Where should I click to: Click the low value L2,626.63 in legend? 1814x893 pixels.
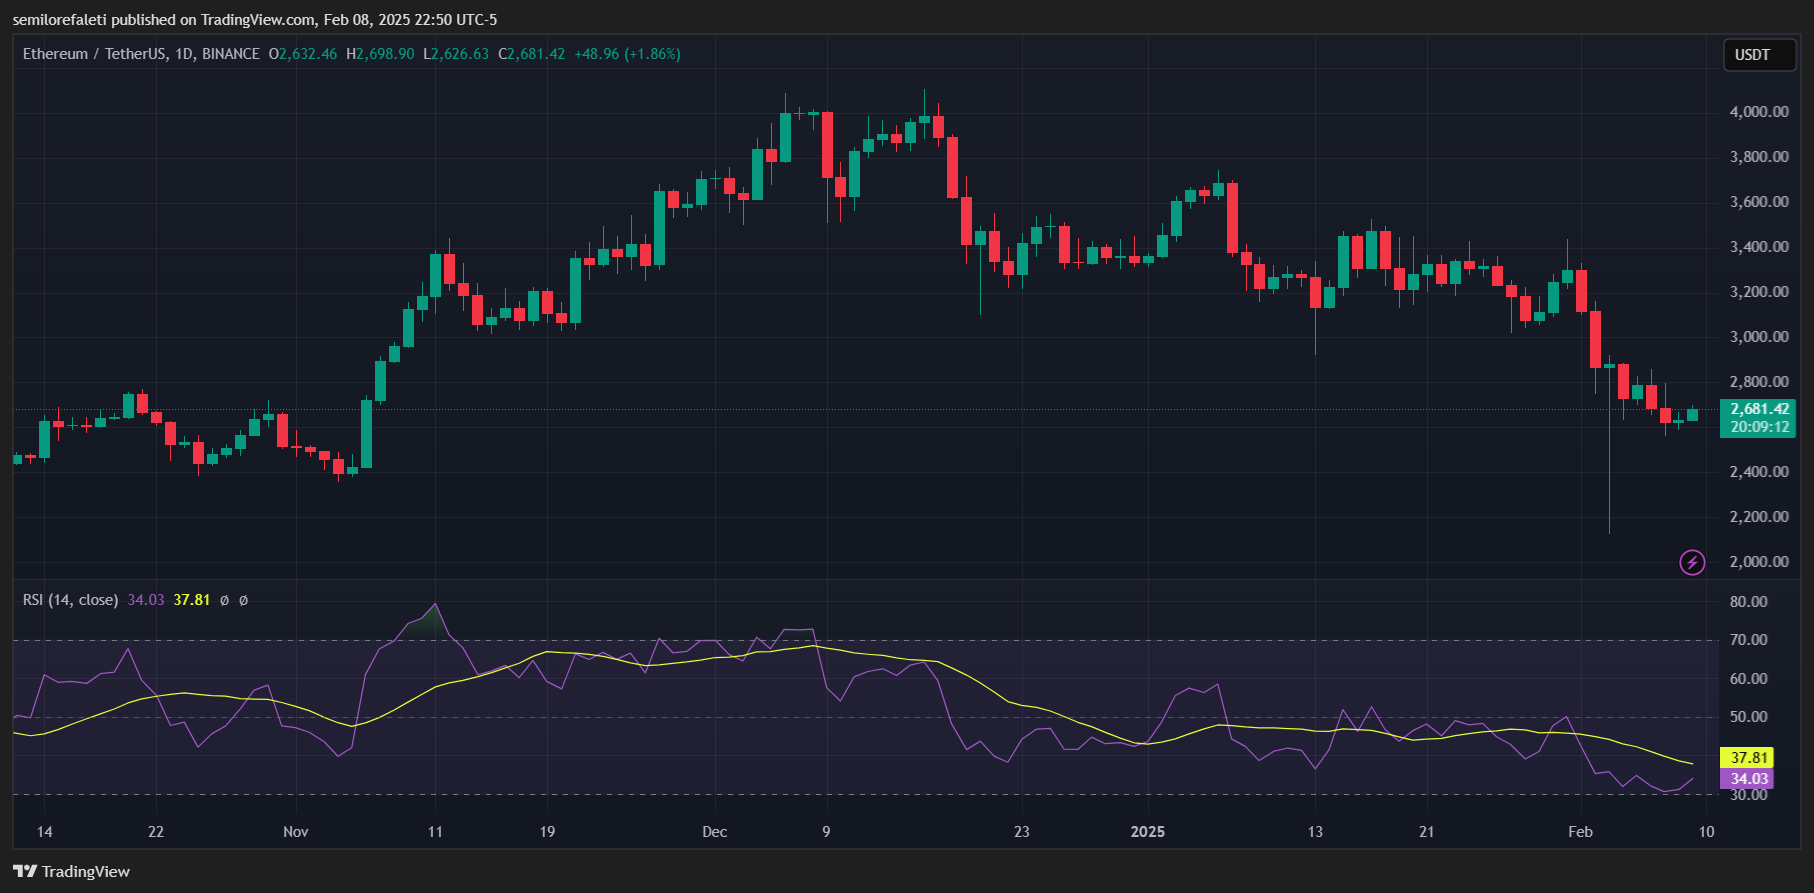456,54
